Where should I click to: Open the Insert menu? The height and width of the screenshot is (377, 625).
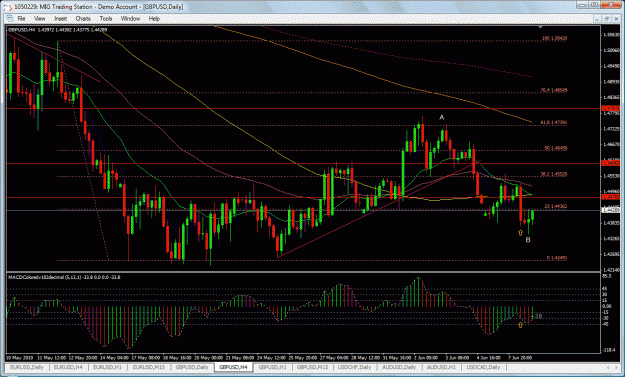pyautogui.click(x=61, y=19)
